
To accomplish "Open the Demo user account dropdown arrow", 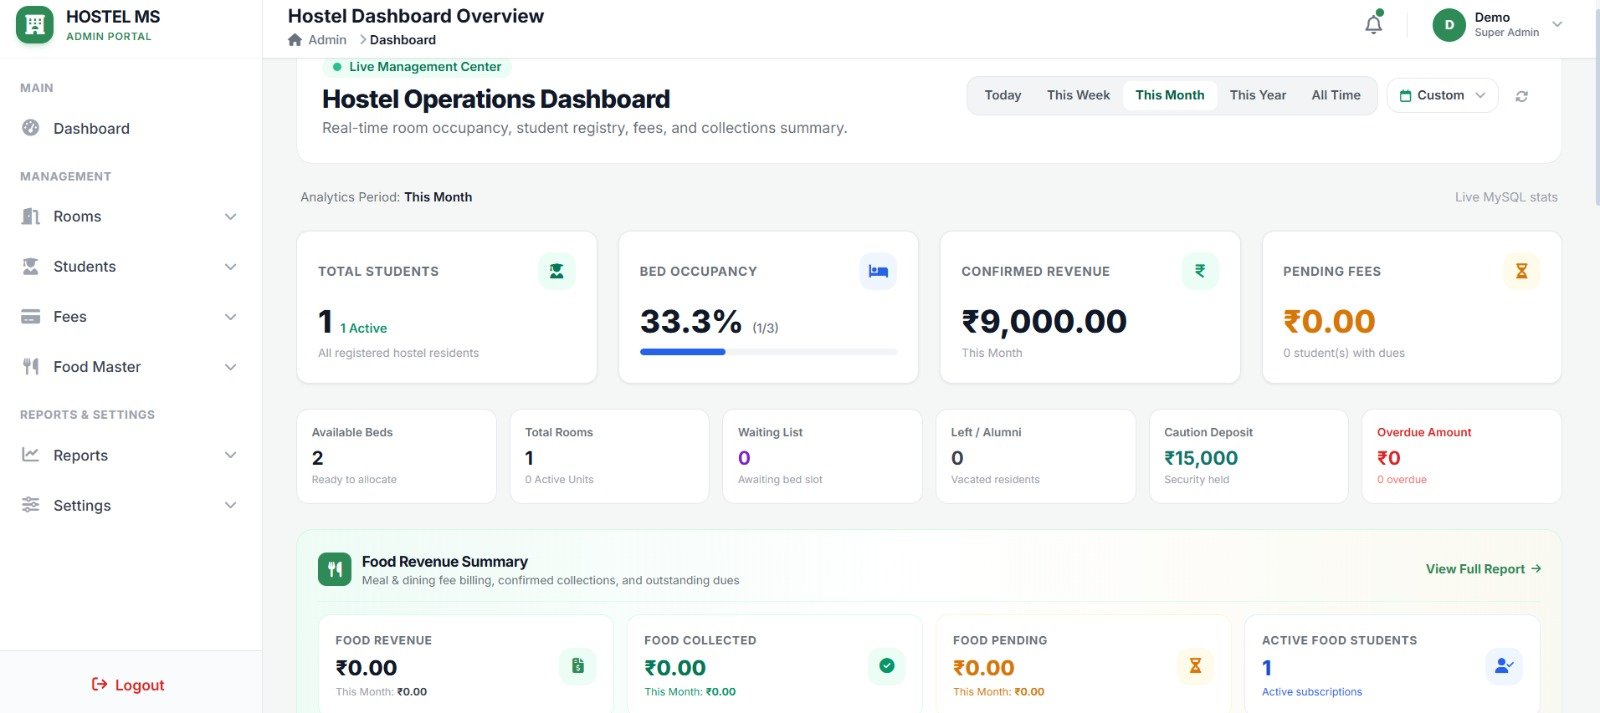I will (x=1557, y=24).
